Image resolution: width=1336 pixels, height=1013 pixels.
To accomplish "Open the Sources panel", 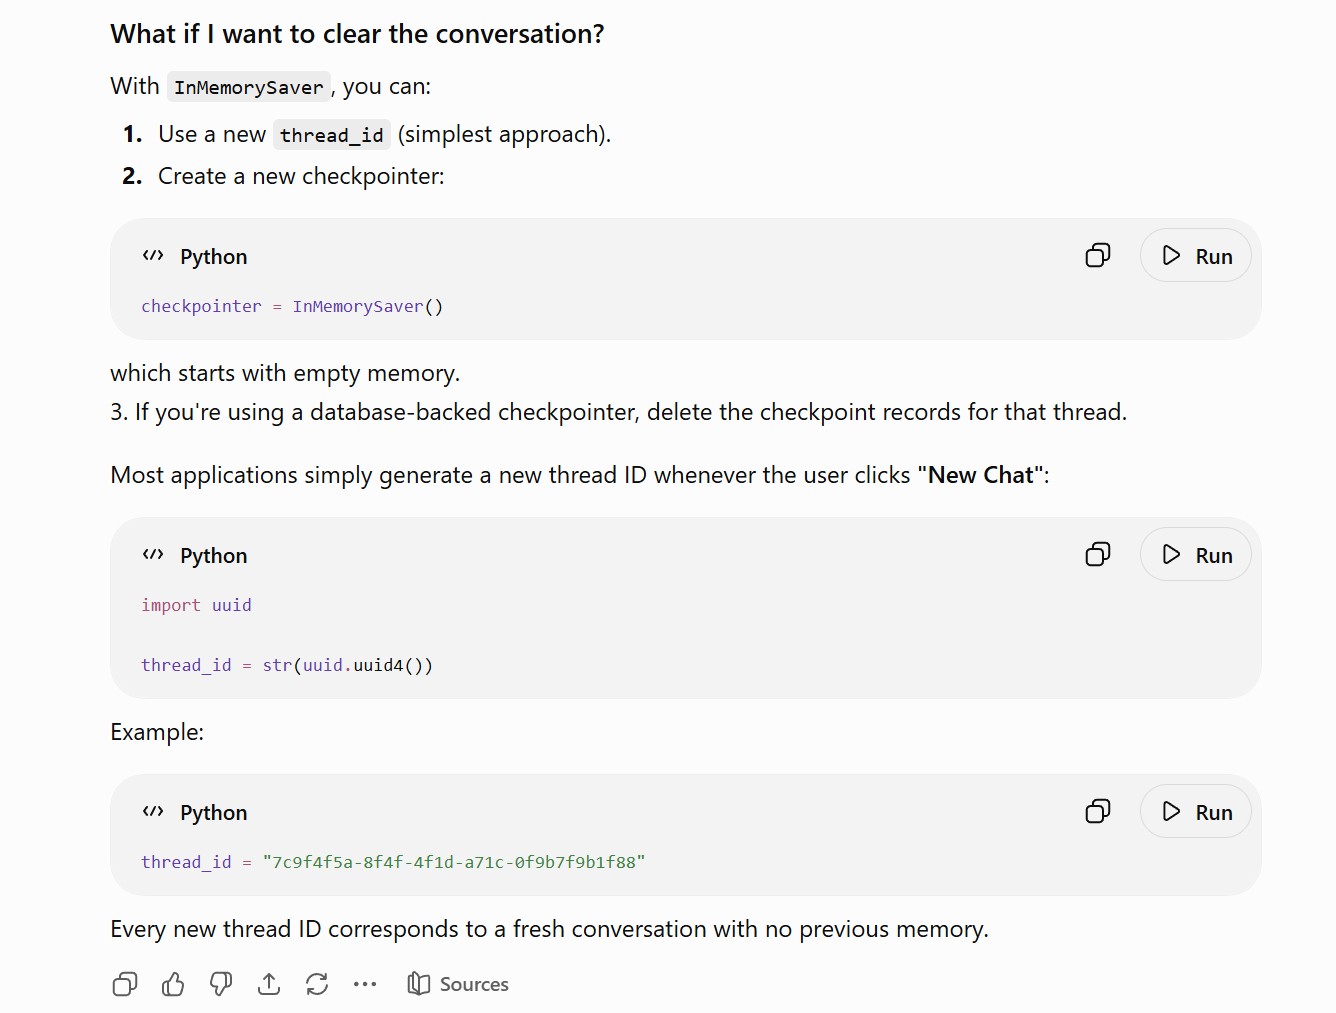I will [458, 985].
